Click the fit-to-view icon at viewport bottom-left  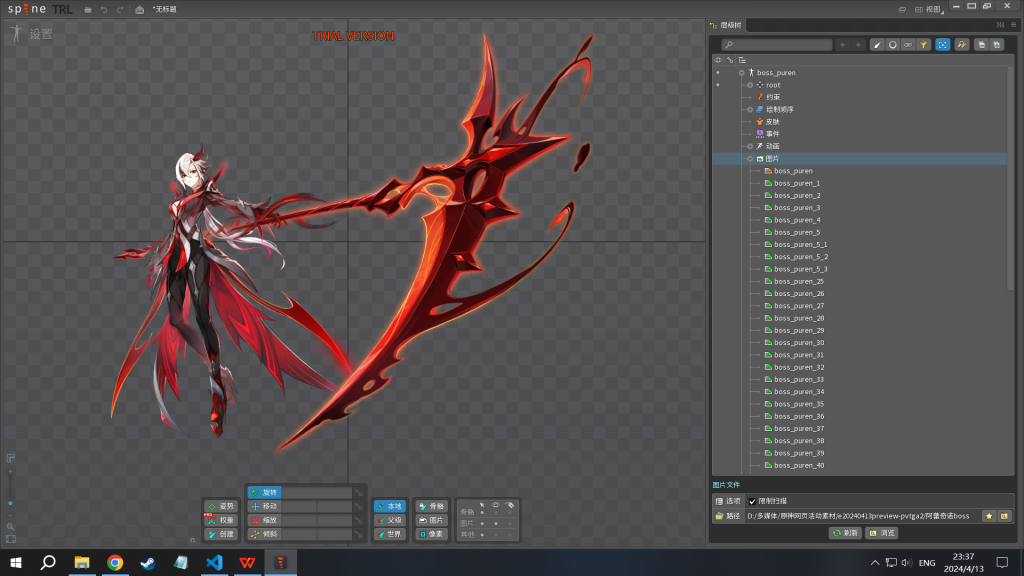point(10,539)
